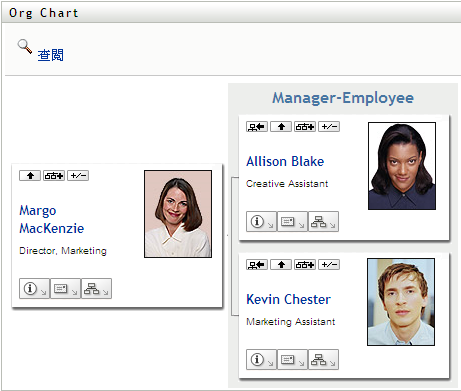Open Kevin Chester's org chart actions icon
461x391 pixels.
point(323,360)
